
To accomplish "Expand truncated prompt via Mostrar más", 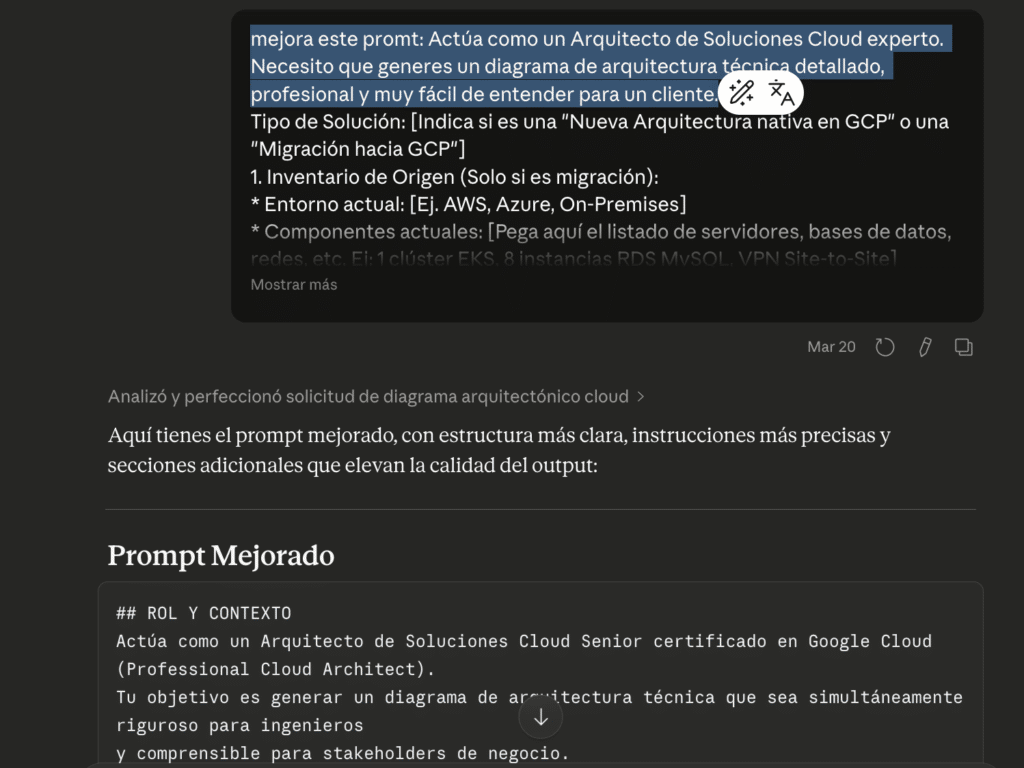I will coord(293,284).
